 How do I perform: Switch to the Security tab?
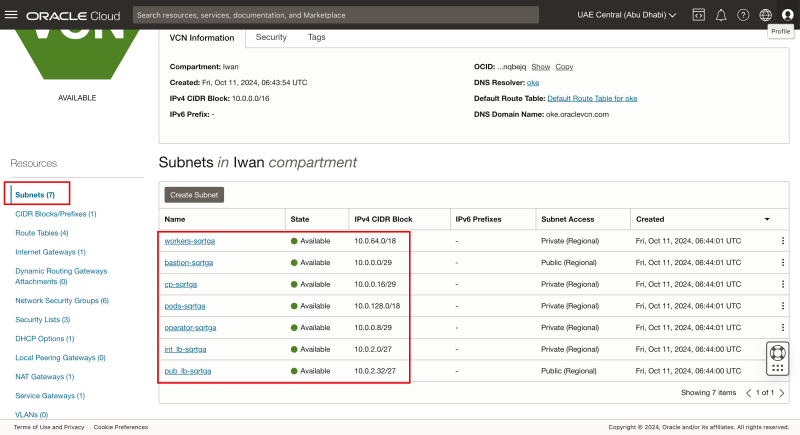pos(271,37)
